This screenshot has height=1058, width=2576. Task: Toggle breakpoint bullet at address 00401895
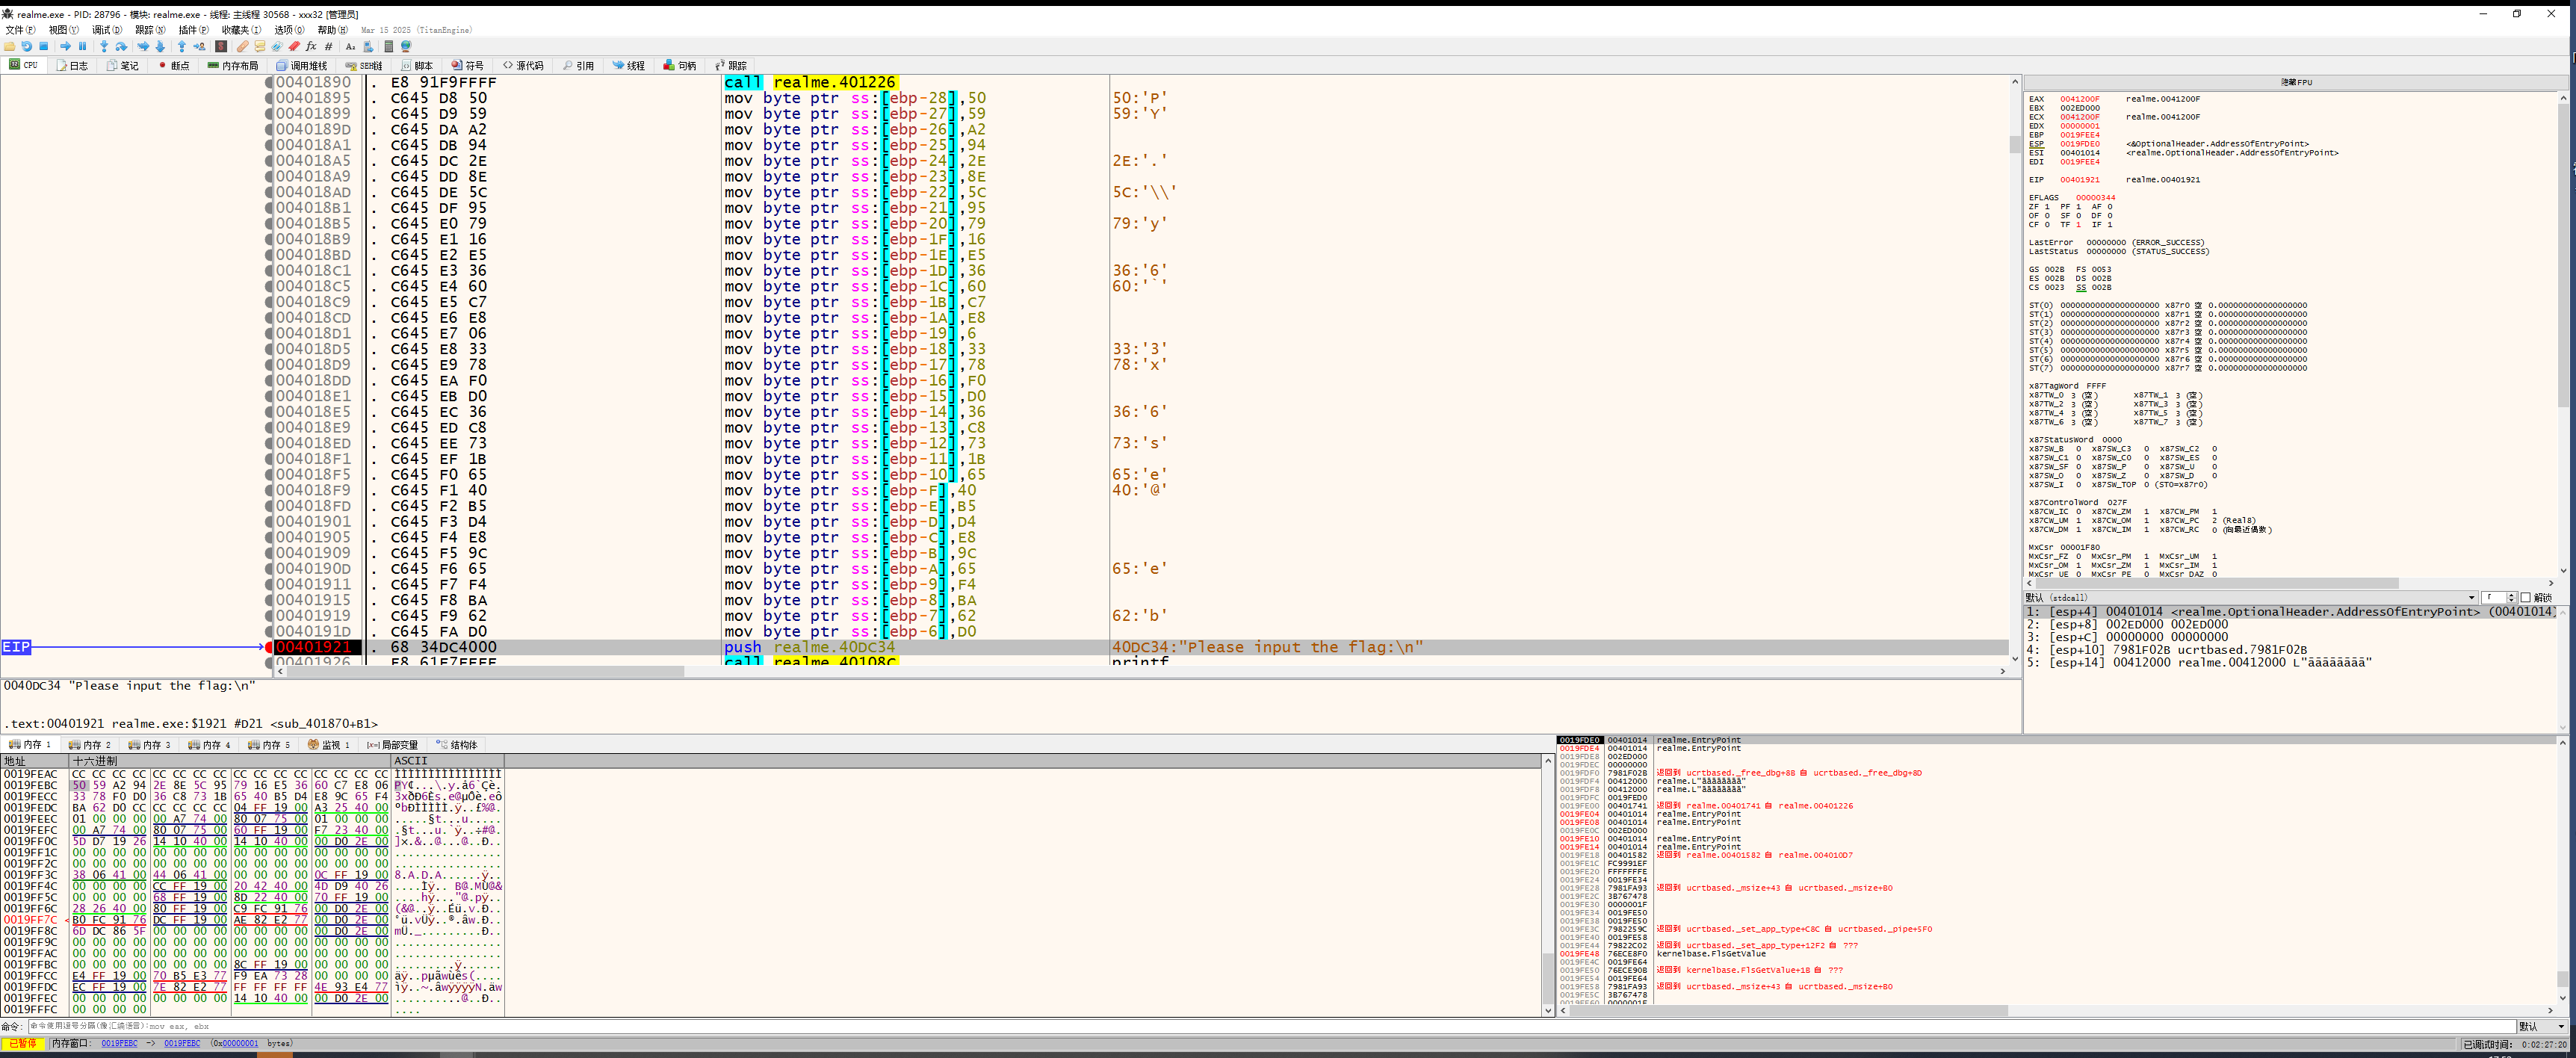[x=269, y=98]
